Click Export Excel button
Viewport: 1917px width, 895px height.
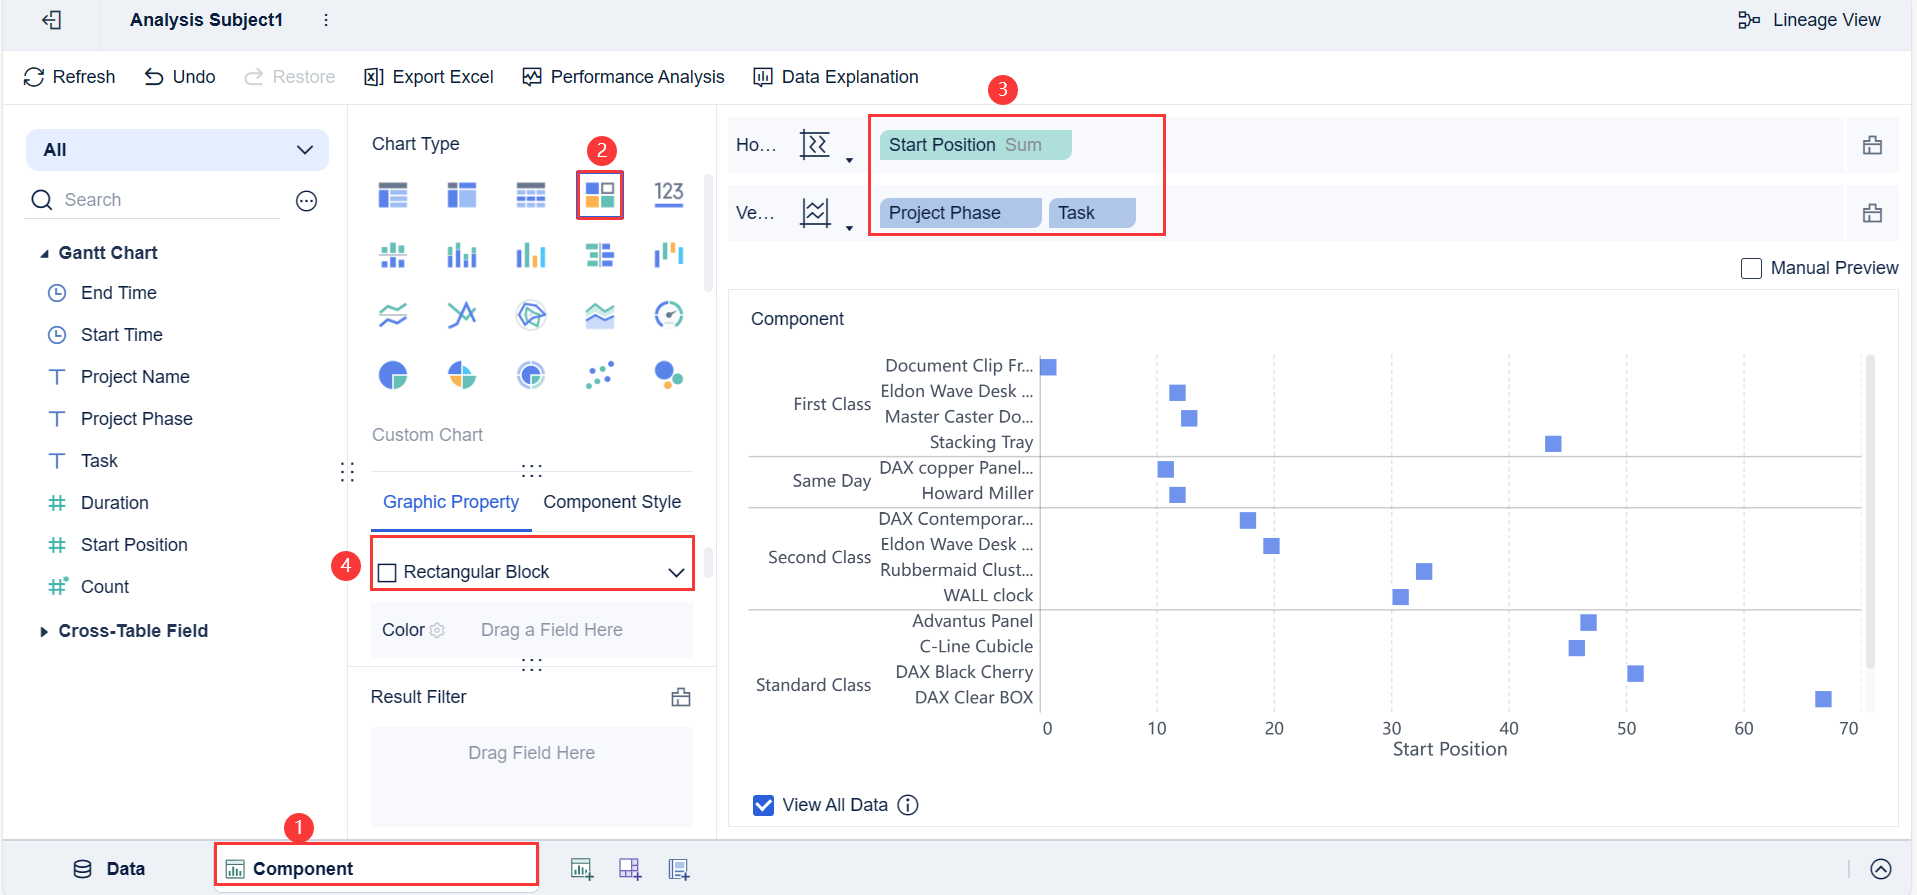tap(429, 77)
